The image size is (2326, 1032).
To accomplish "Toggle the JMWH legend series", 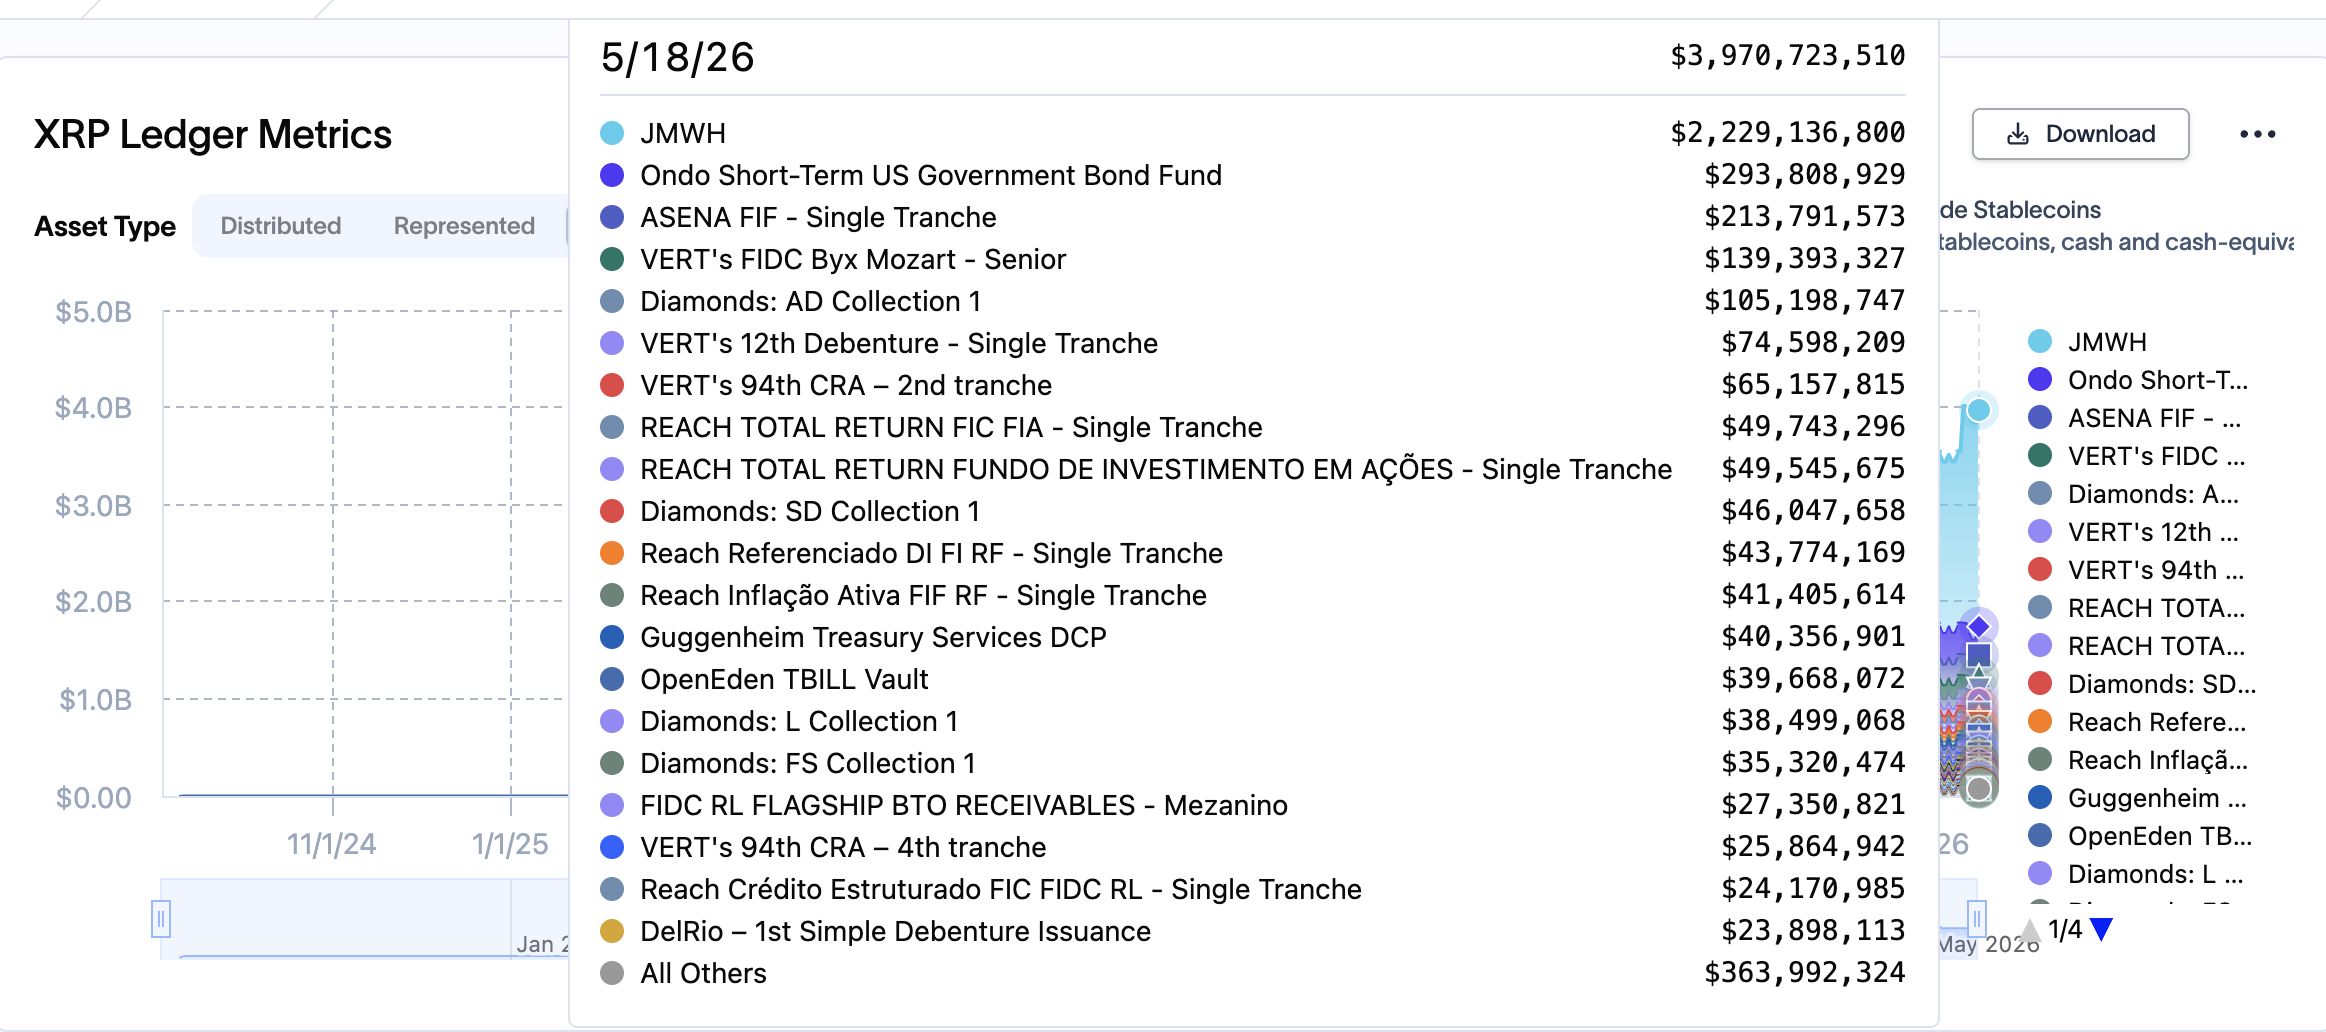I will (2088, 342).
